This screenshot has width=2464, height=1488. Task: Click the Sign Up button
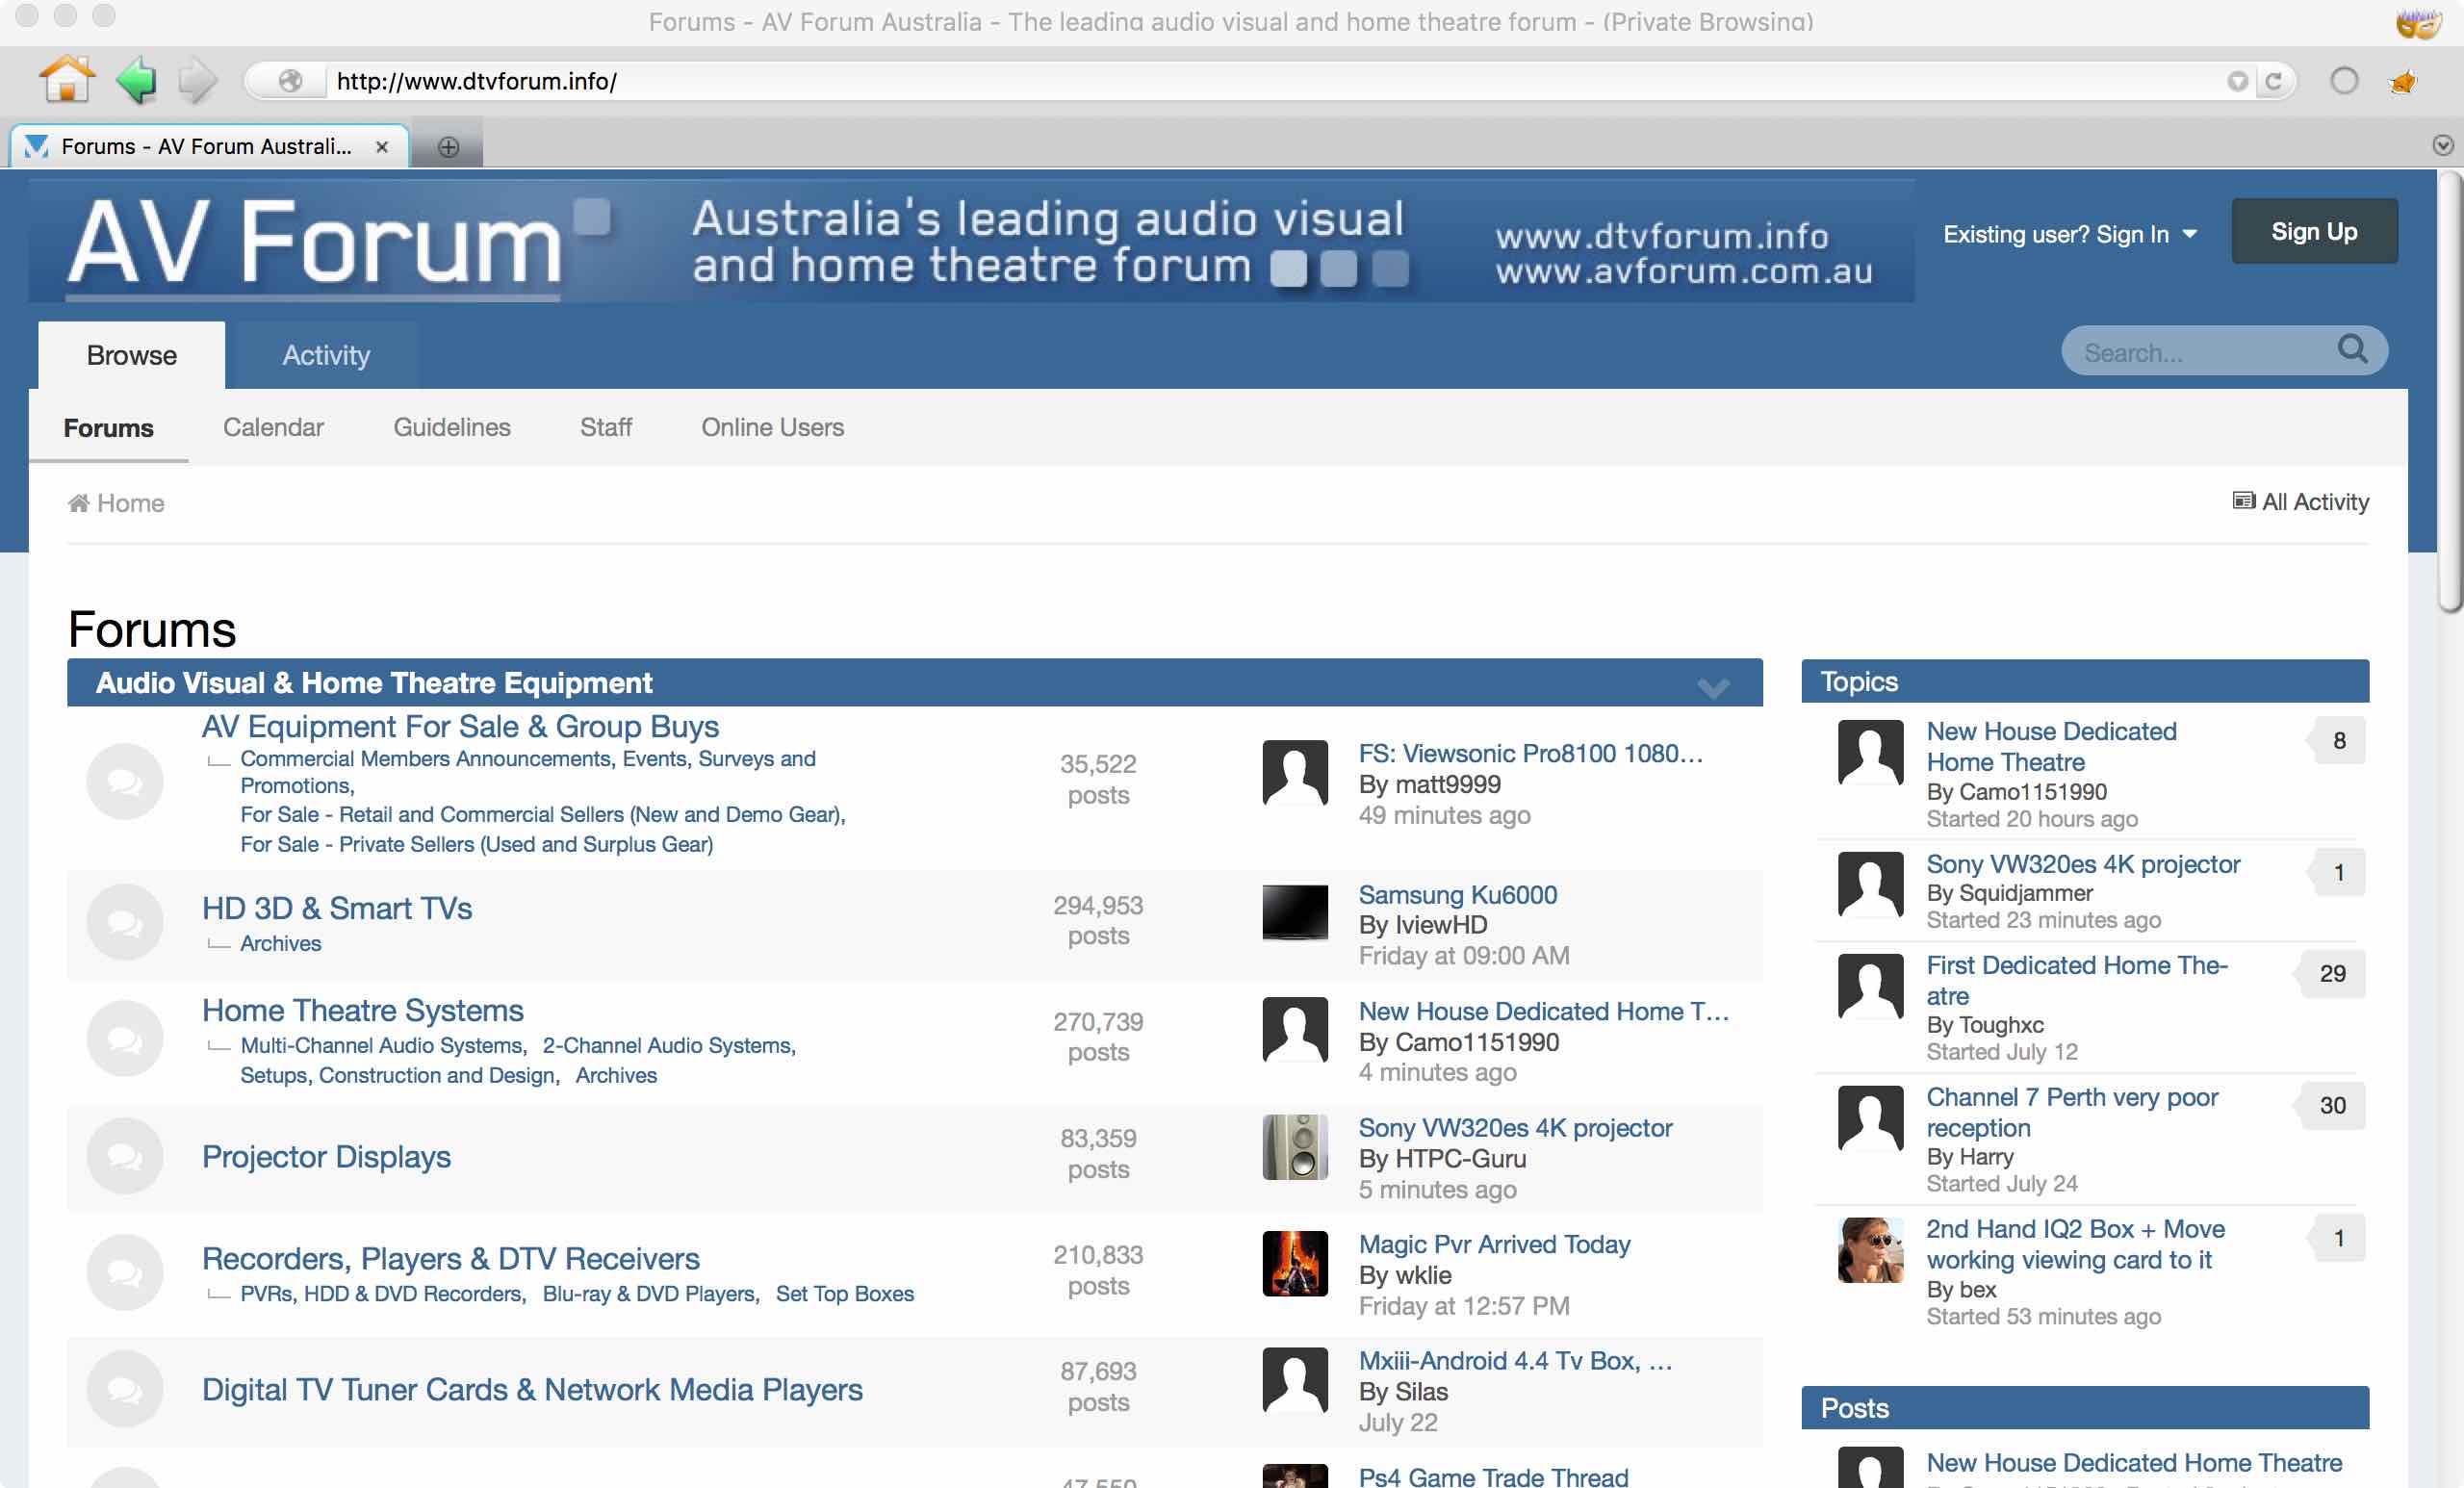2313,231
